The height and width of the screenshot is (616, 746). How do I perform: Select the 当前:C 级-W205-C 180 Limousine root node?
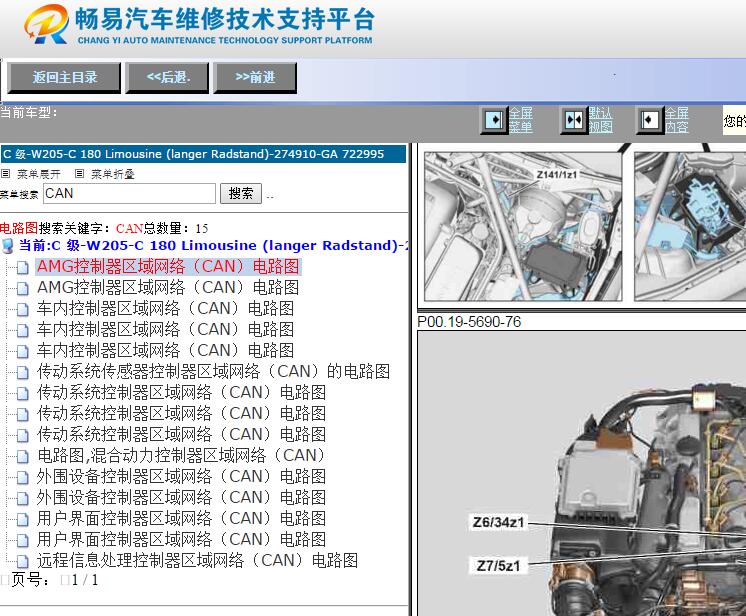tap(213, 245)
